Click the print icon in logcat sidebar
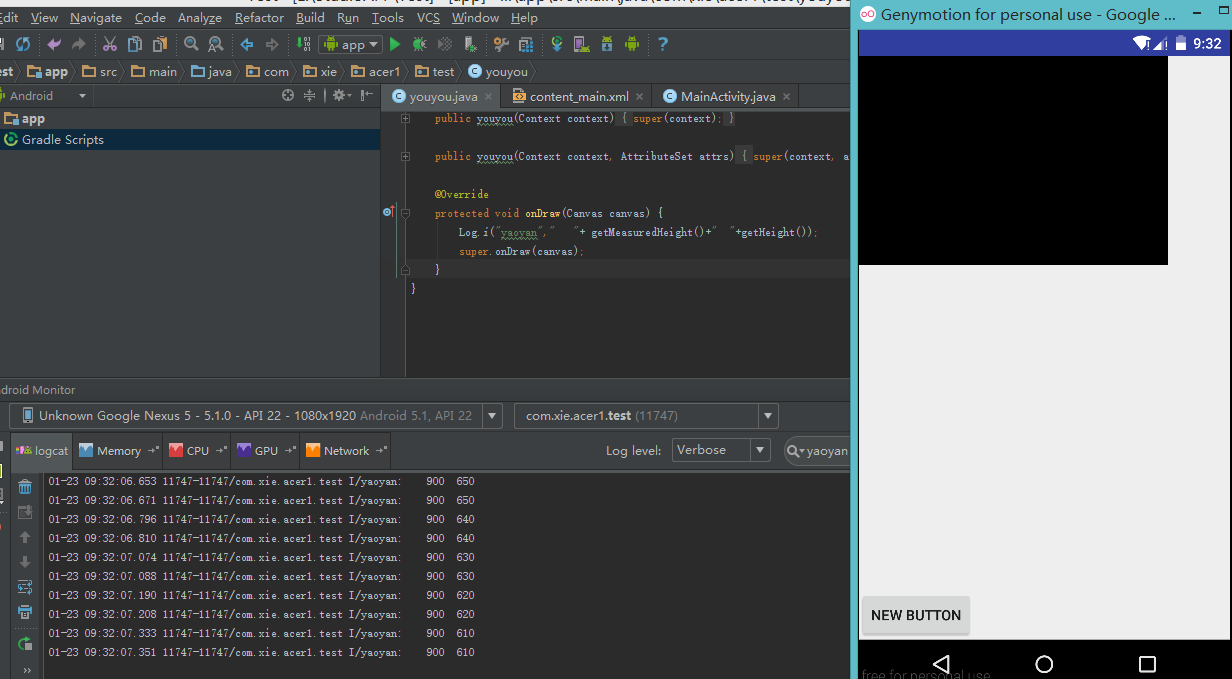 point(25,612)
